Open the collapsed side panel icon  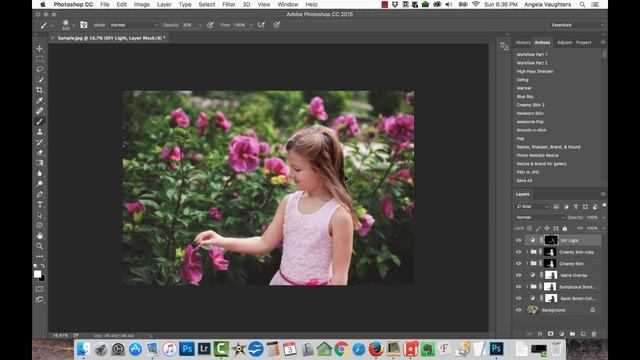504,46
